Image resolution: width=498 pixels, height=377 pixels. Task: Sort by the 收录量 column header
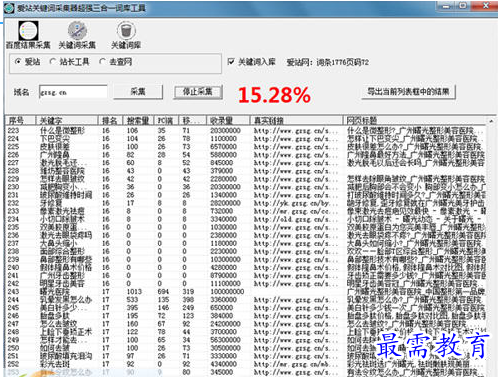[228, 120]
